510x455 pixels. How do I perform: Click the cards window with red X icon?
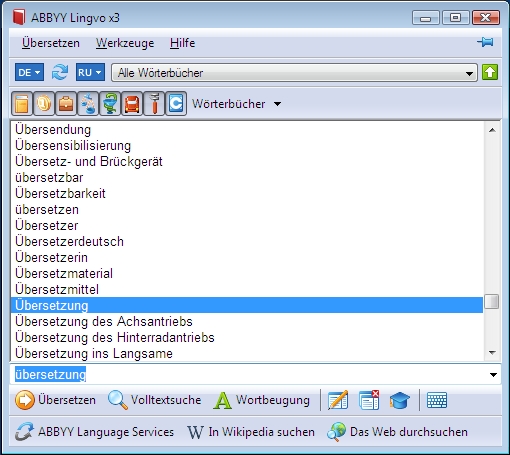click(x=369, y=400)
